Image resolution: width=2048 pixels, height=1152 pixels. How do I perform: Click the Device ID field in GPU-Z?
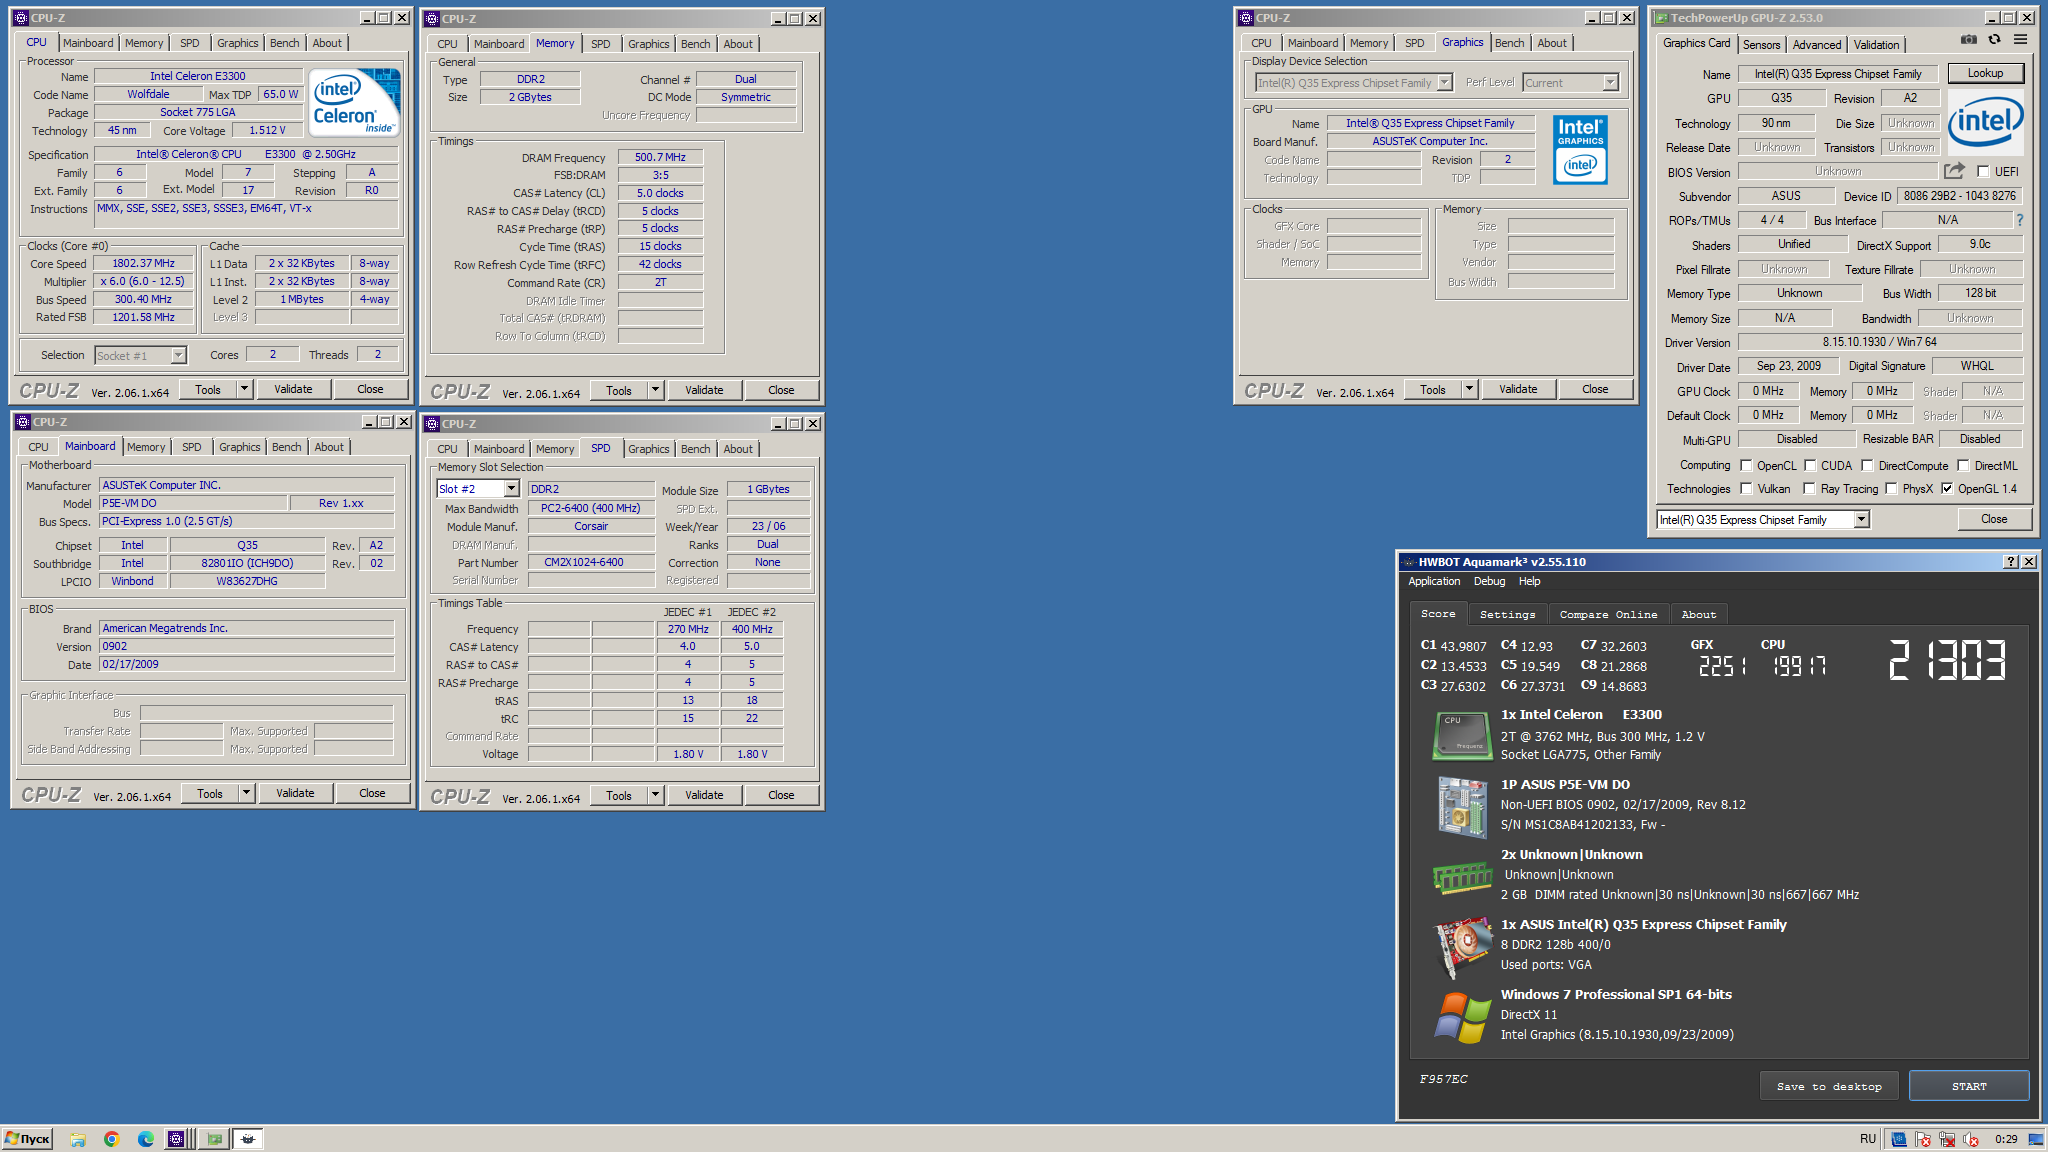pos(1959,196)
